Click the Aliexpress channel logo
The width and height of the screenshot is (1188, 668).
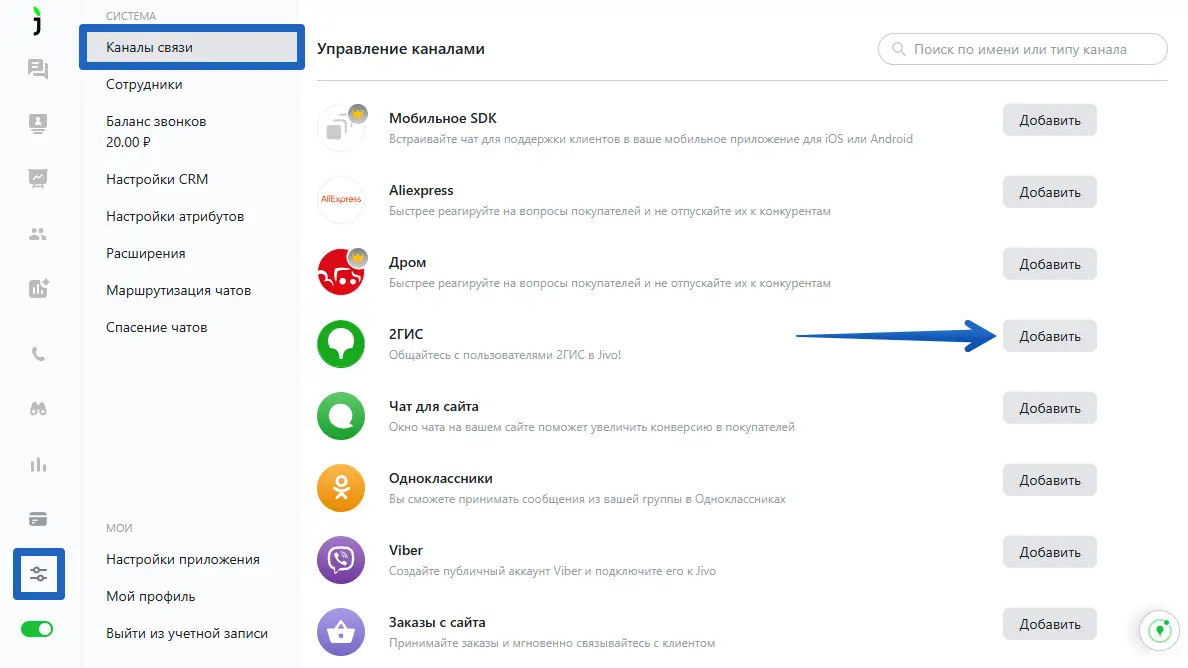[341, 199]
